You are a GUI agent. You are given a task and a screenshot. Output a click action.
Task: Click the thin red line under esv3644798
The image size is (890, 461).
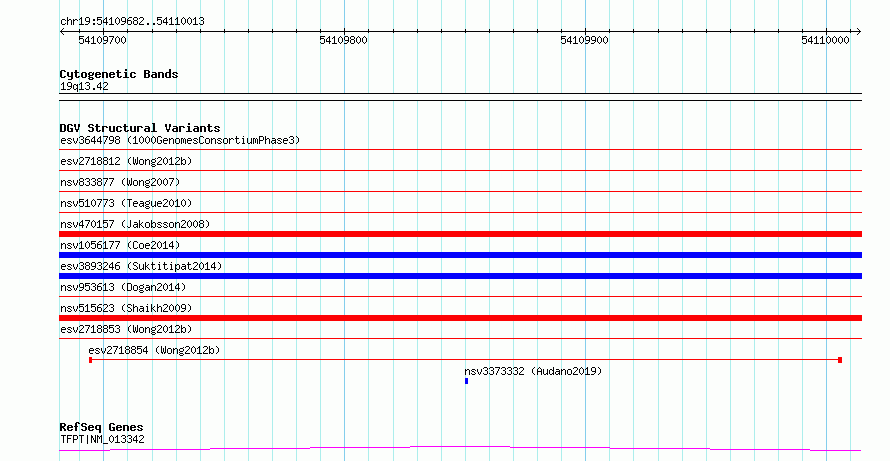coord(460,150)
